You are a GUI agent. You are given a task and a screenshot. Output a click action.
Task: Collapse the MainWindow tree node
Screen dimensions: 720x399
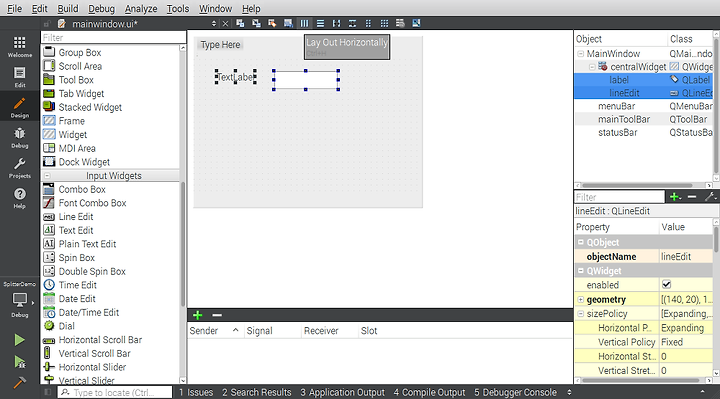point(580,54)
